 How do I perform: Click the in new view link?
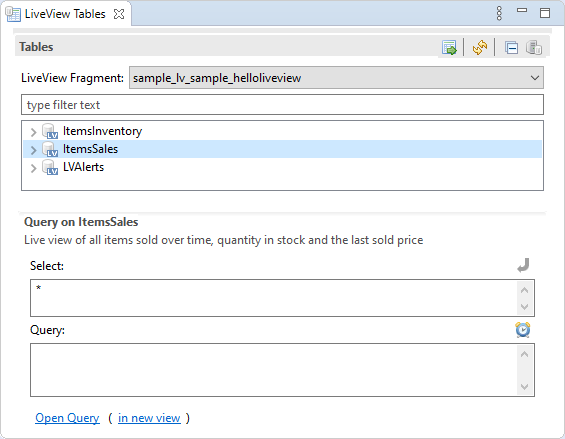[x=149, y=418]
